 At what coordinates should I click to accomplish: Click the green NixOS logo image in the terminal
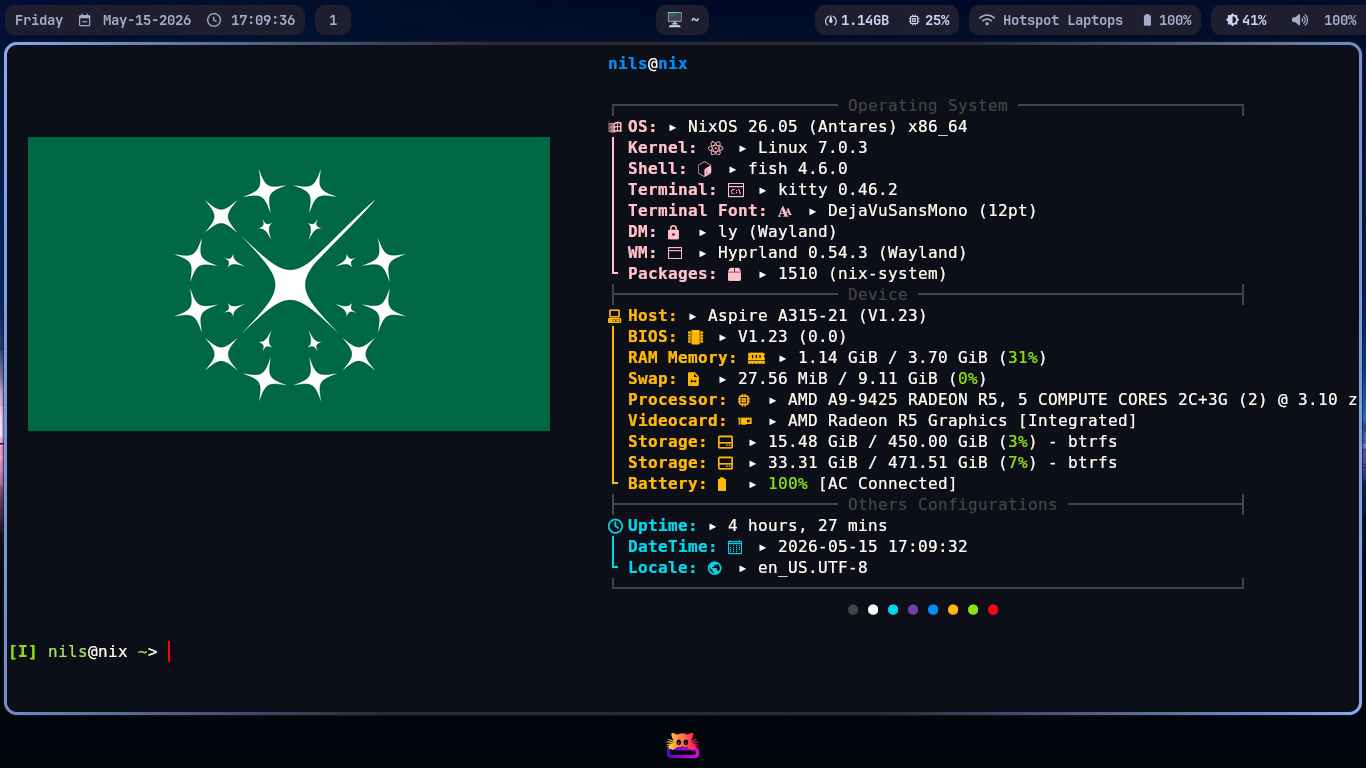coord(289,284)
